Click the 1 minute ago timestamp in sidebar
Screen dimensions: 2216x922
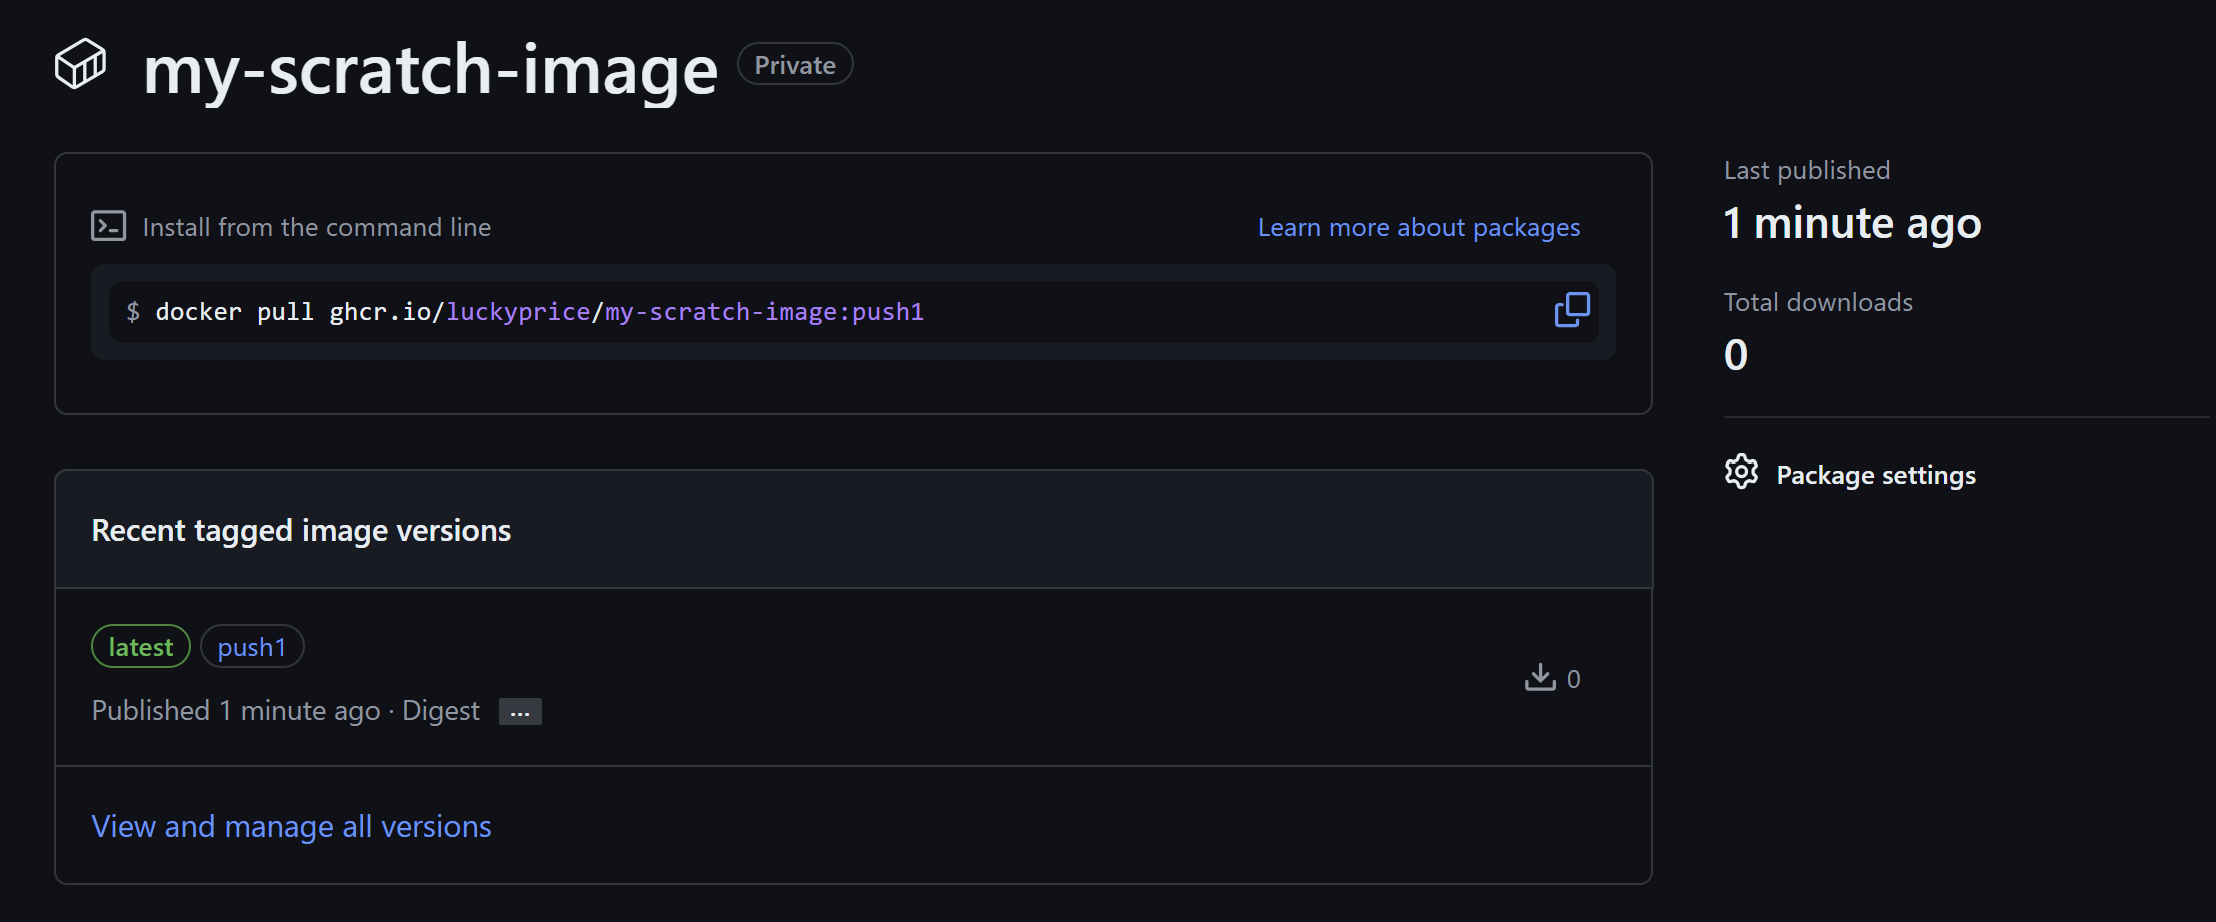[x=1852, y=223]
